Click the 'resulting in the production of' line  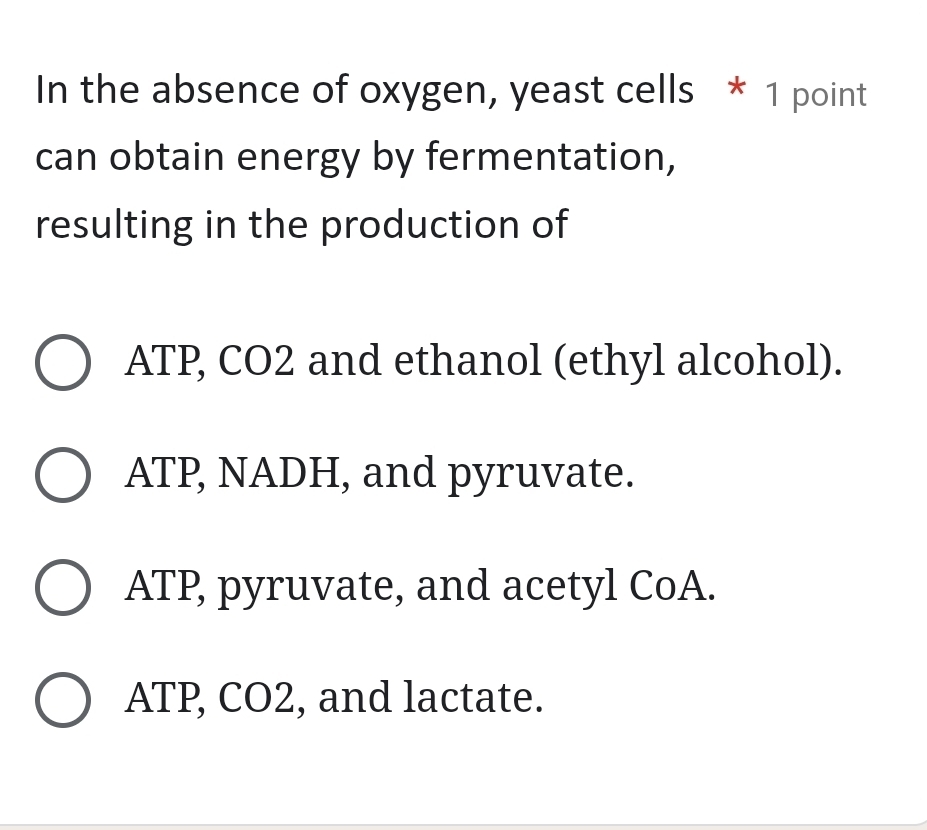tap(301, 225)
